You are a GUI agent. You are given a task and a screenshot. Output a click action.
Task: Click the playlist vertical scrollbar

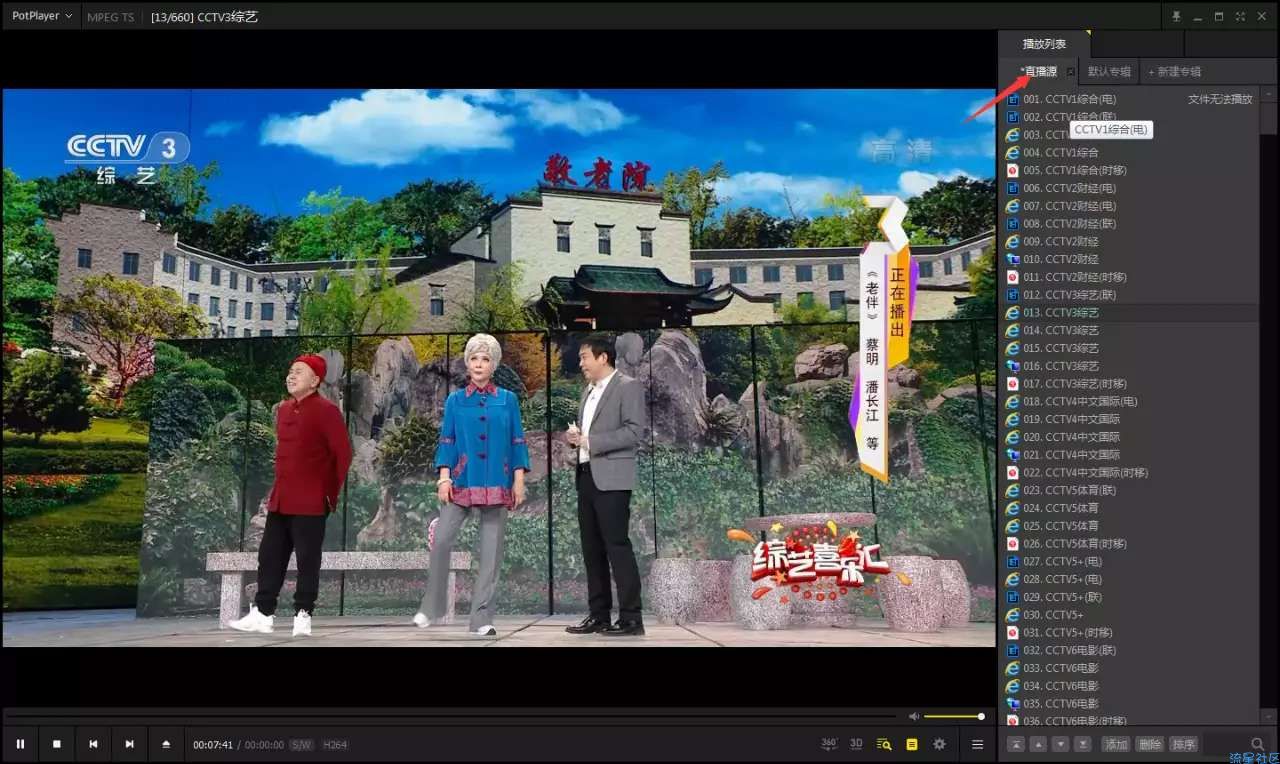click(x=1269, y=406)
